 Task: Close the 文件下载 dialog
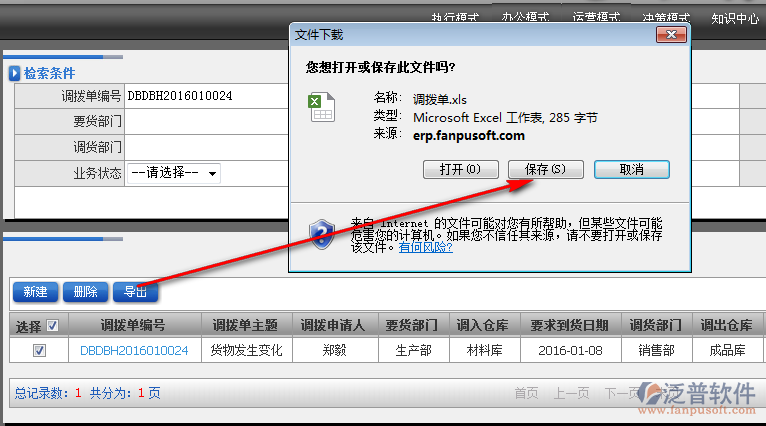pyautogui.click(x=671, y=35)
